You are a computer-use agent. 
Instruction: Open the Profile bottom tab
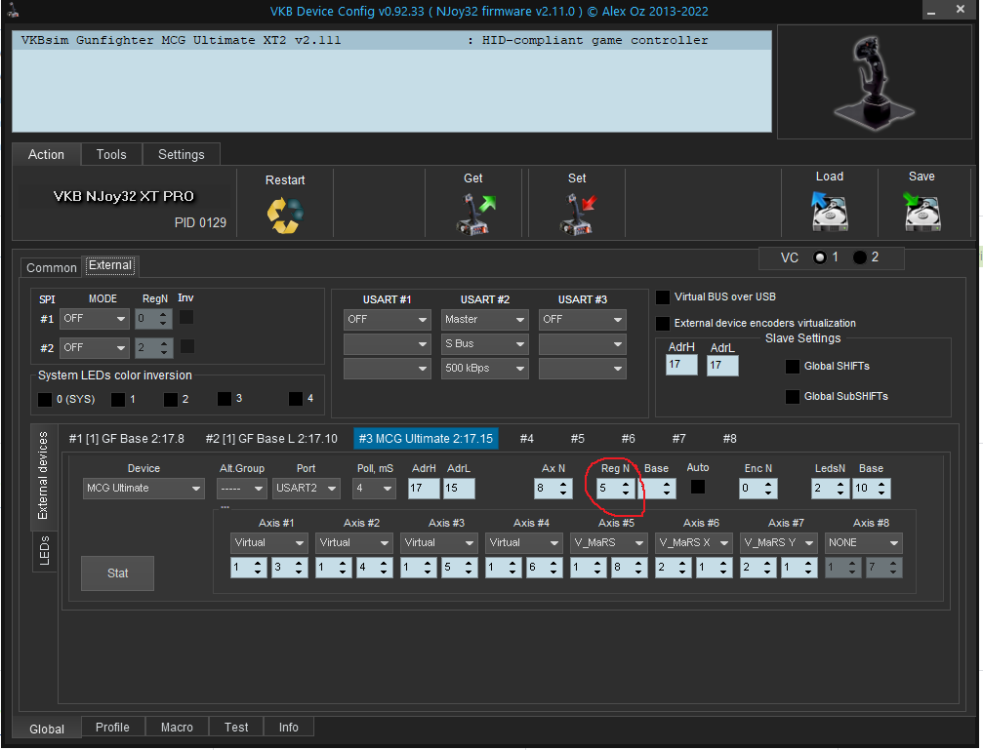112,727
